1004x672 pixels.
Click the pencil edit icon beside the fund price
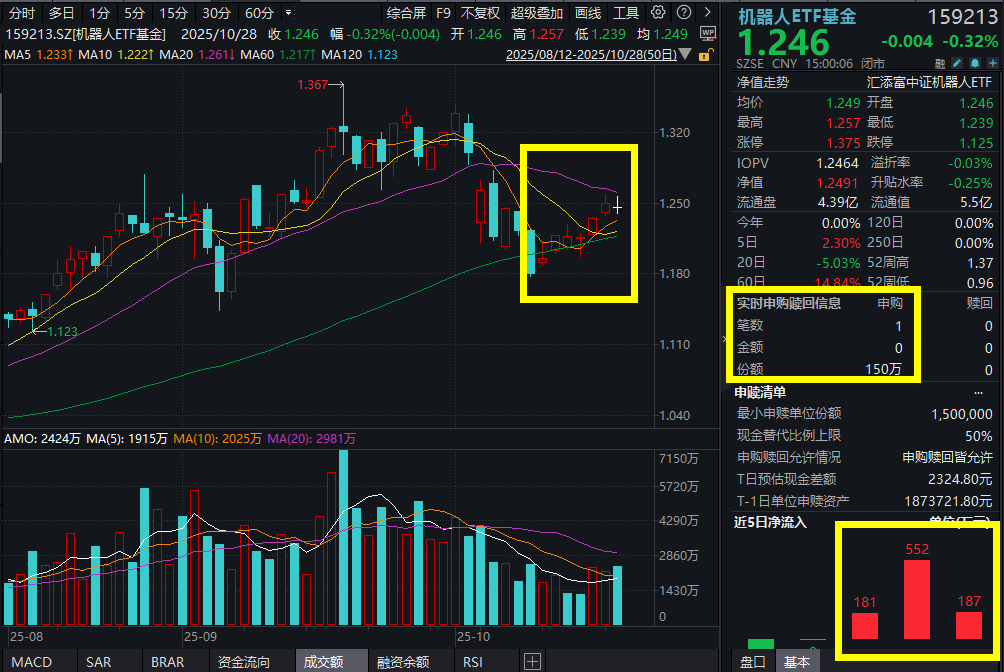pos(955,62)
